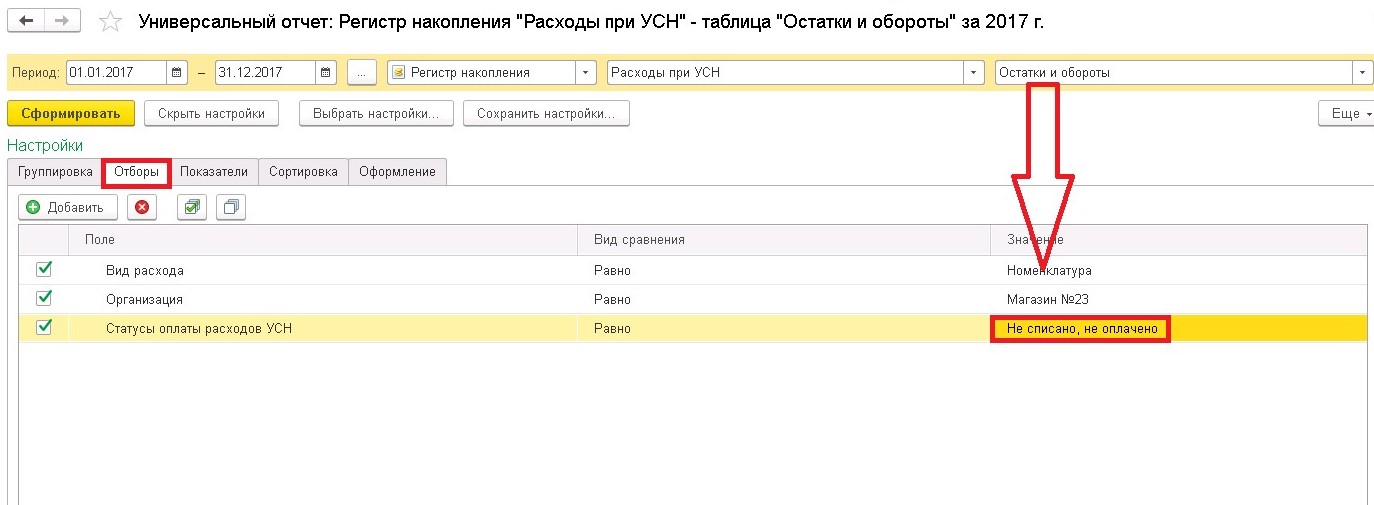1374x505 pixels.
Task: Go forward with the right arrow button
Action: click(63, 20)
